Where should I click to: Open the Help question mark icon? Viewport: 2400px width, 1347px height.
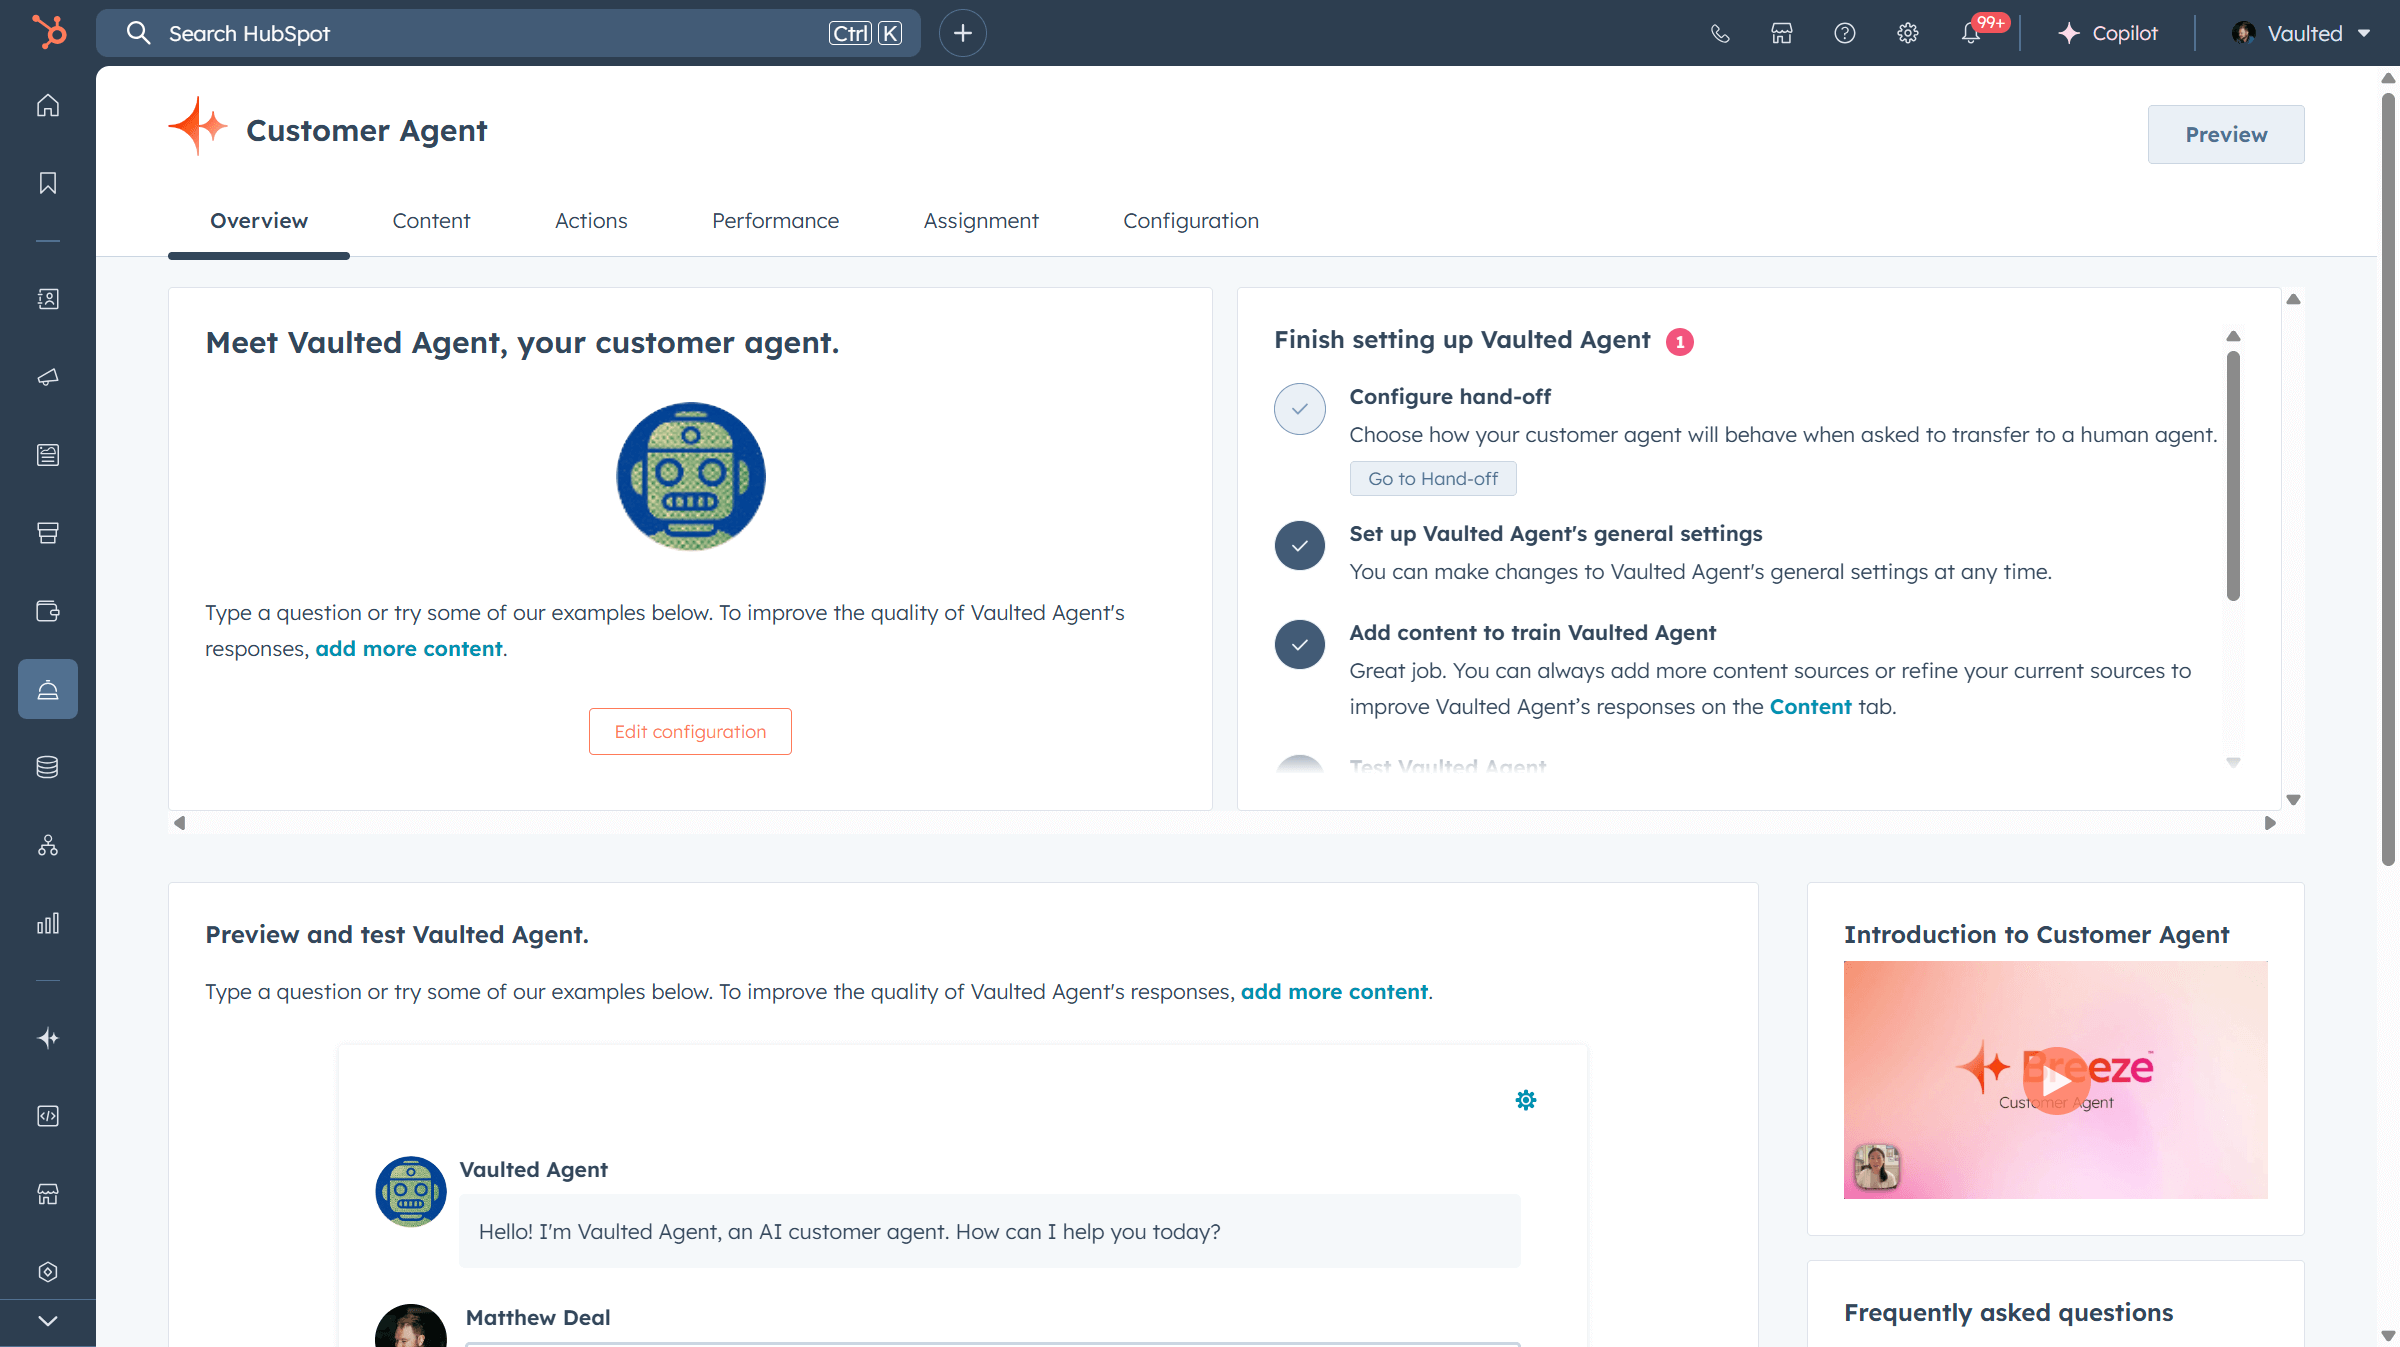1845,33
